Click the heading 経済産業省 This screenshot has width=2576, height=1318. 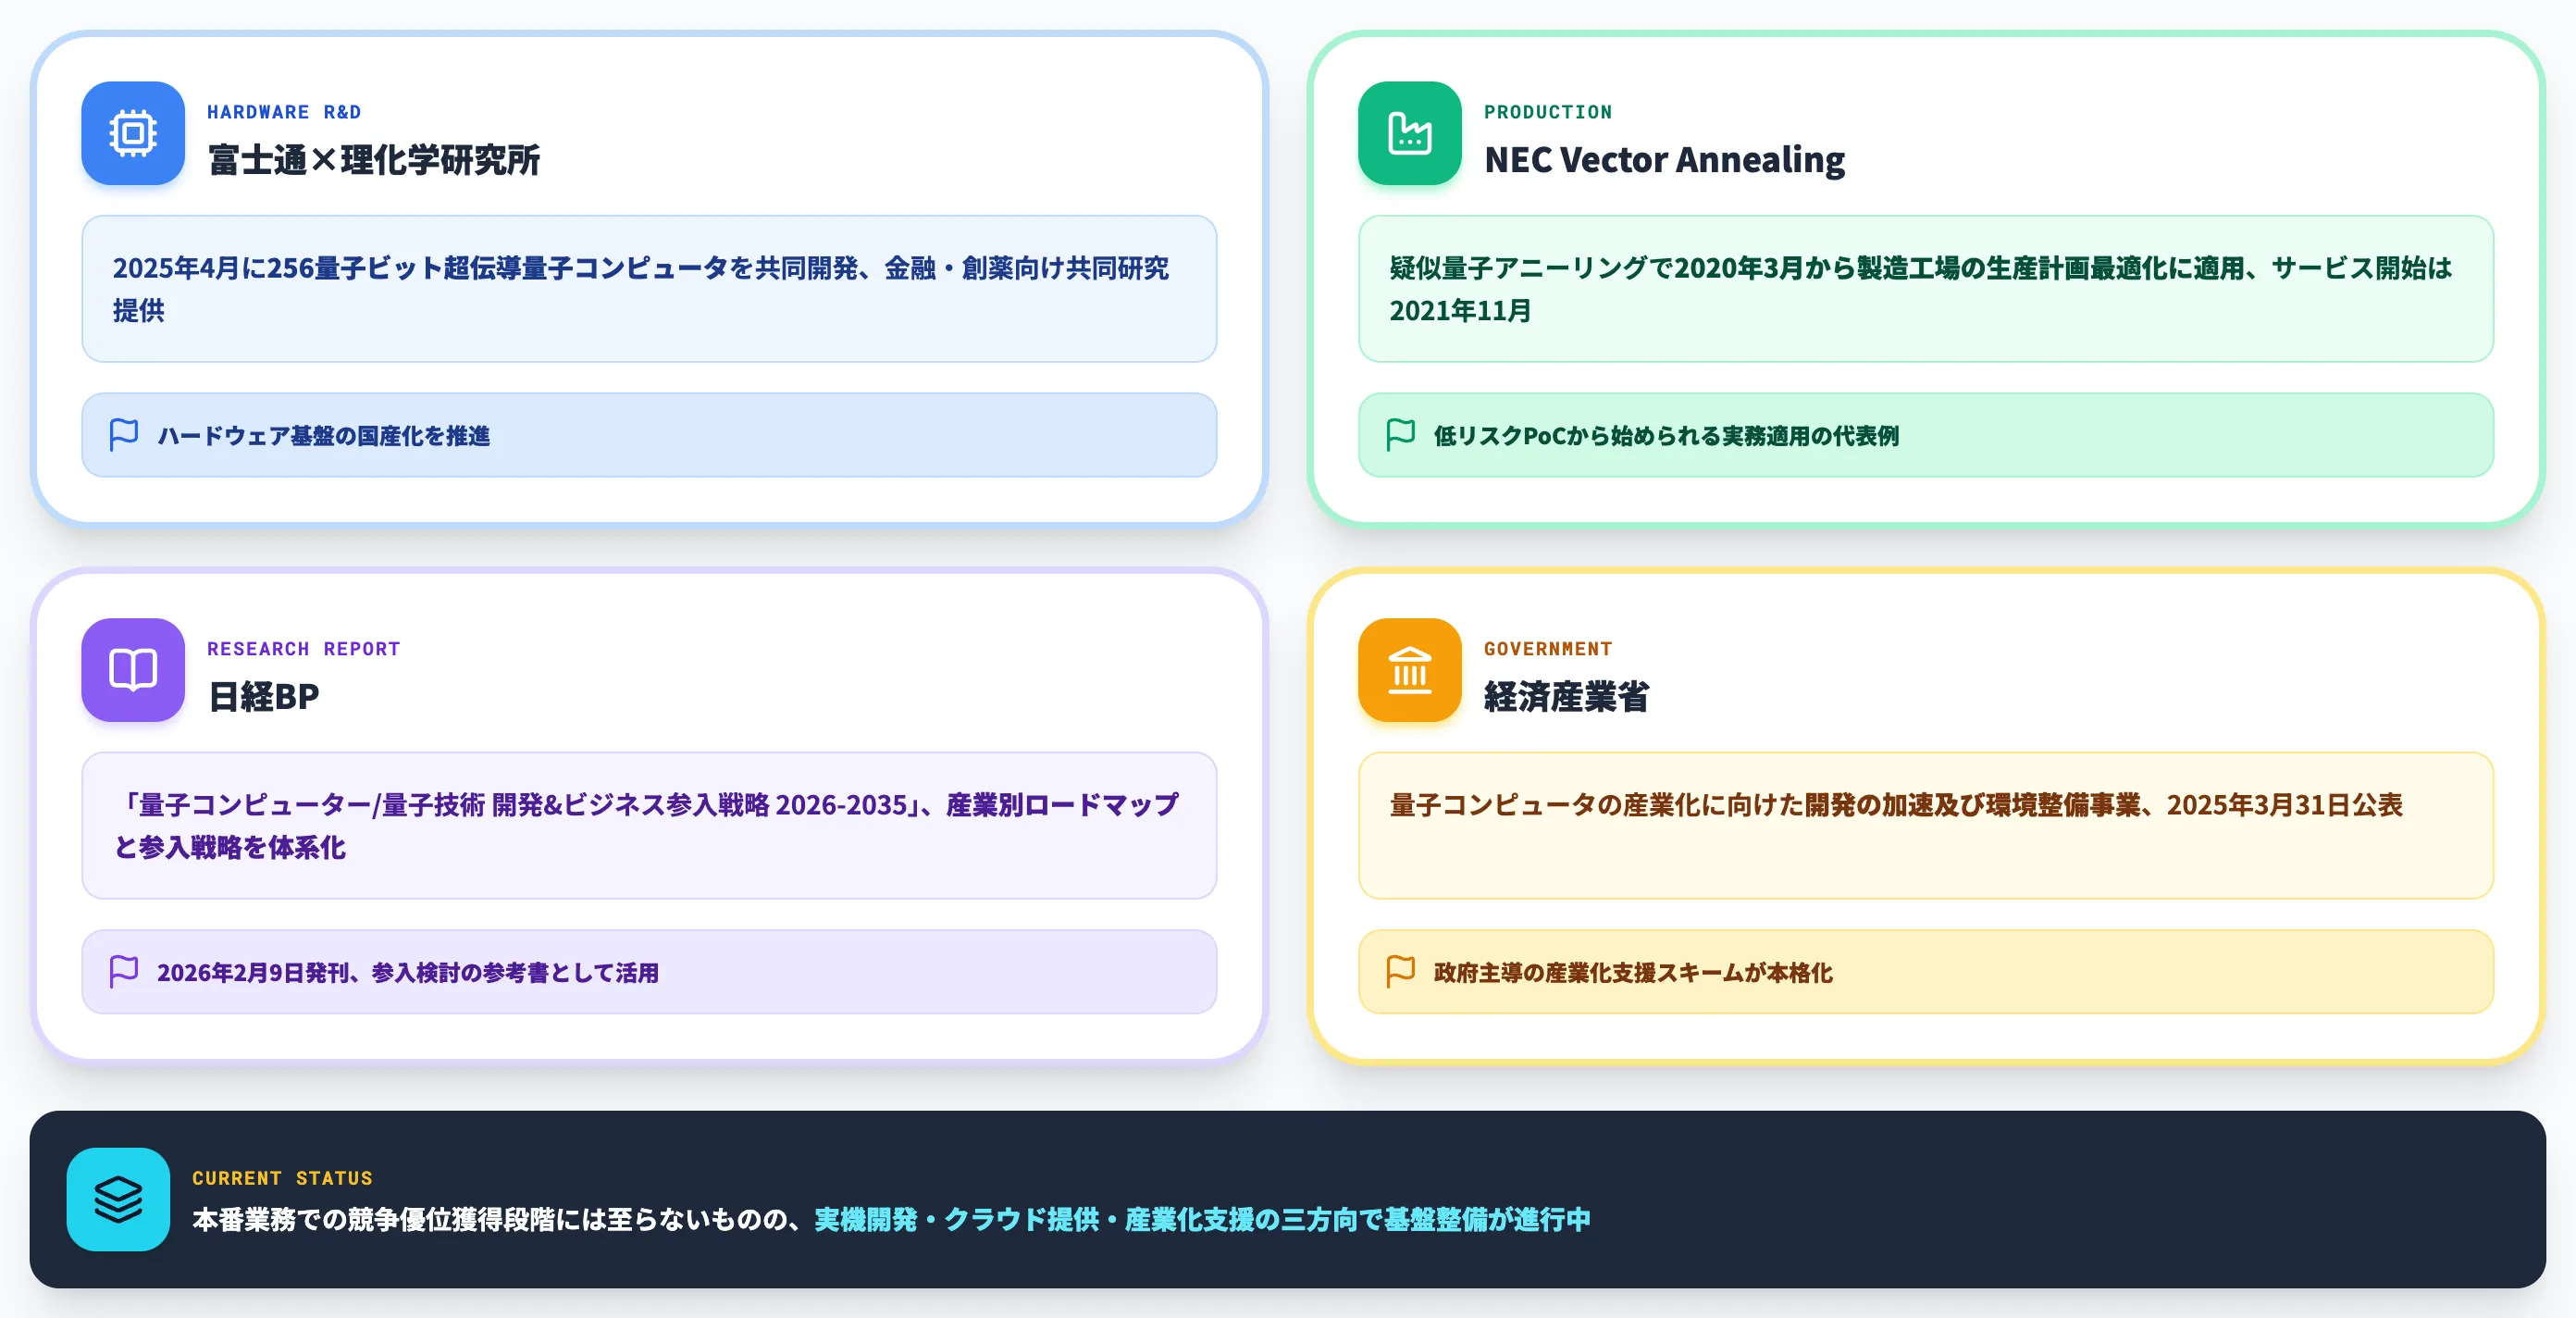pos(1566,697)
